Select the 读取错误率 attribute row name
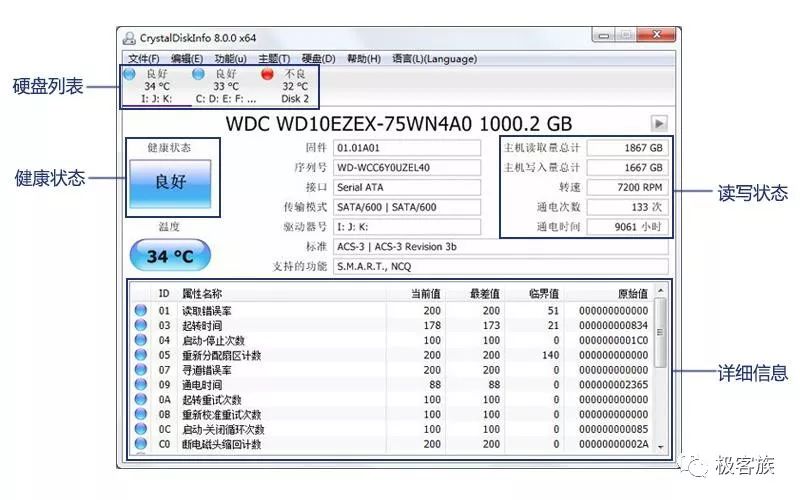This screenshot has width=800, height=500. coord(207,311)
